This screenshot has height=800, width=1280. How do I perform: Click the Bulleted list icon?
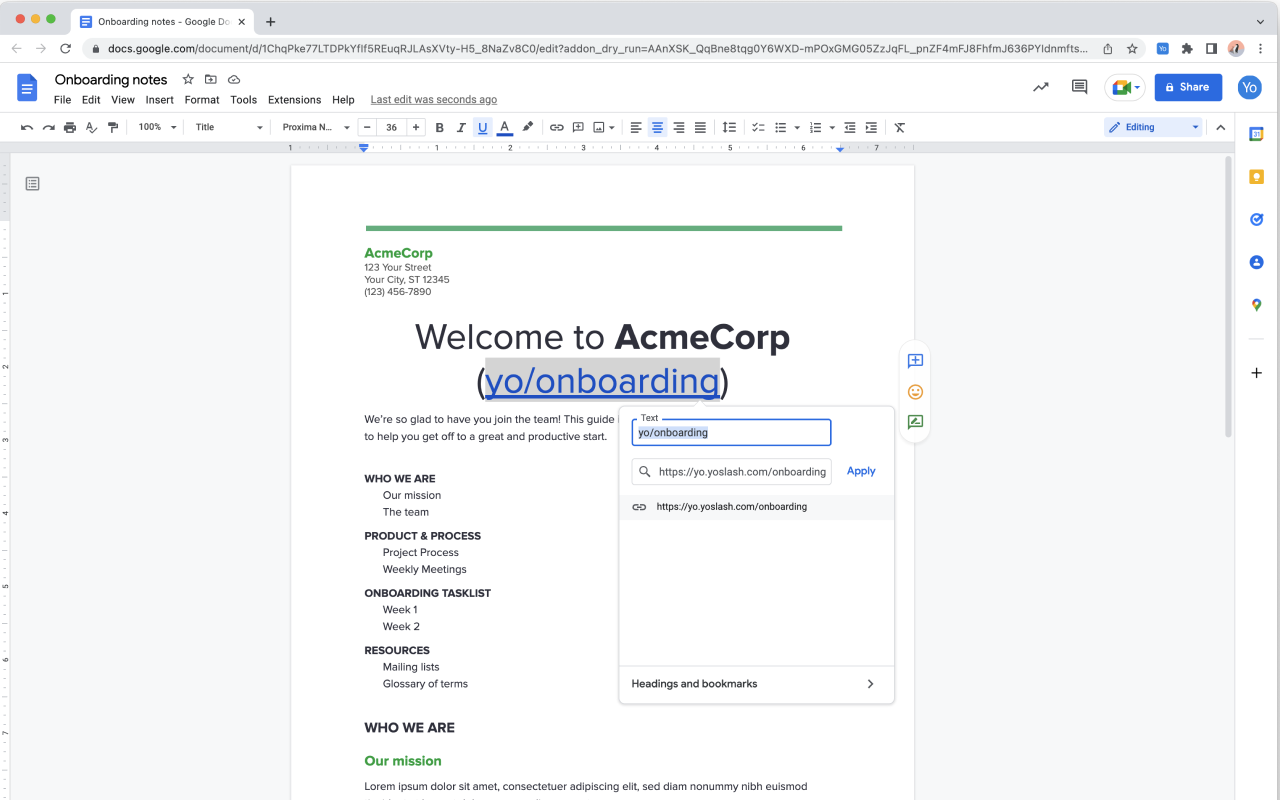[781, 127]
